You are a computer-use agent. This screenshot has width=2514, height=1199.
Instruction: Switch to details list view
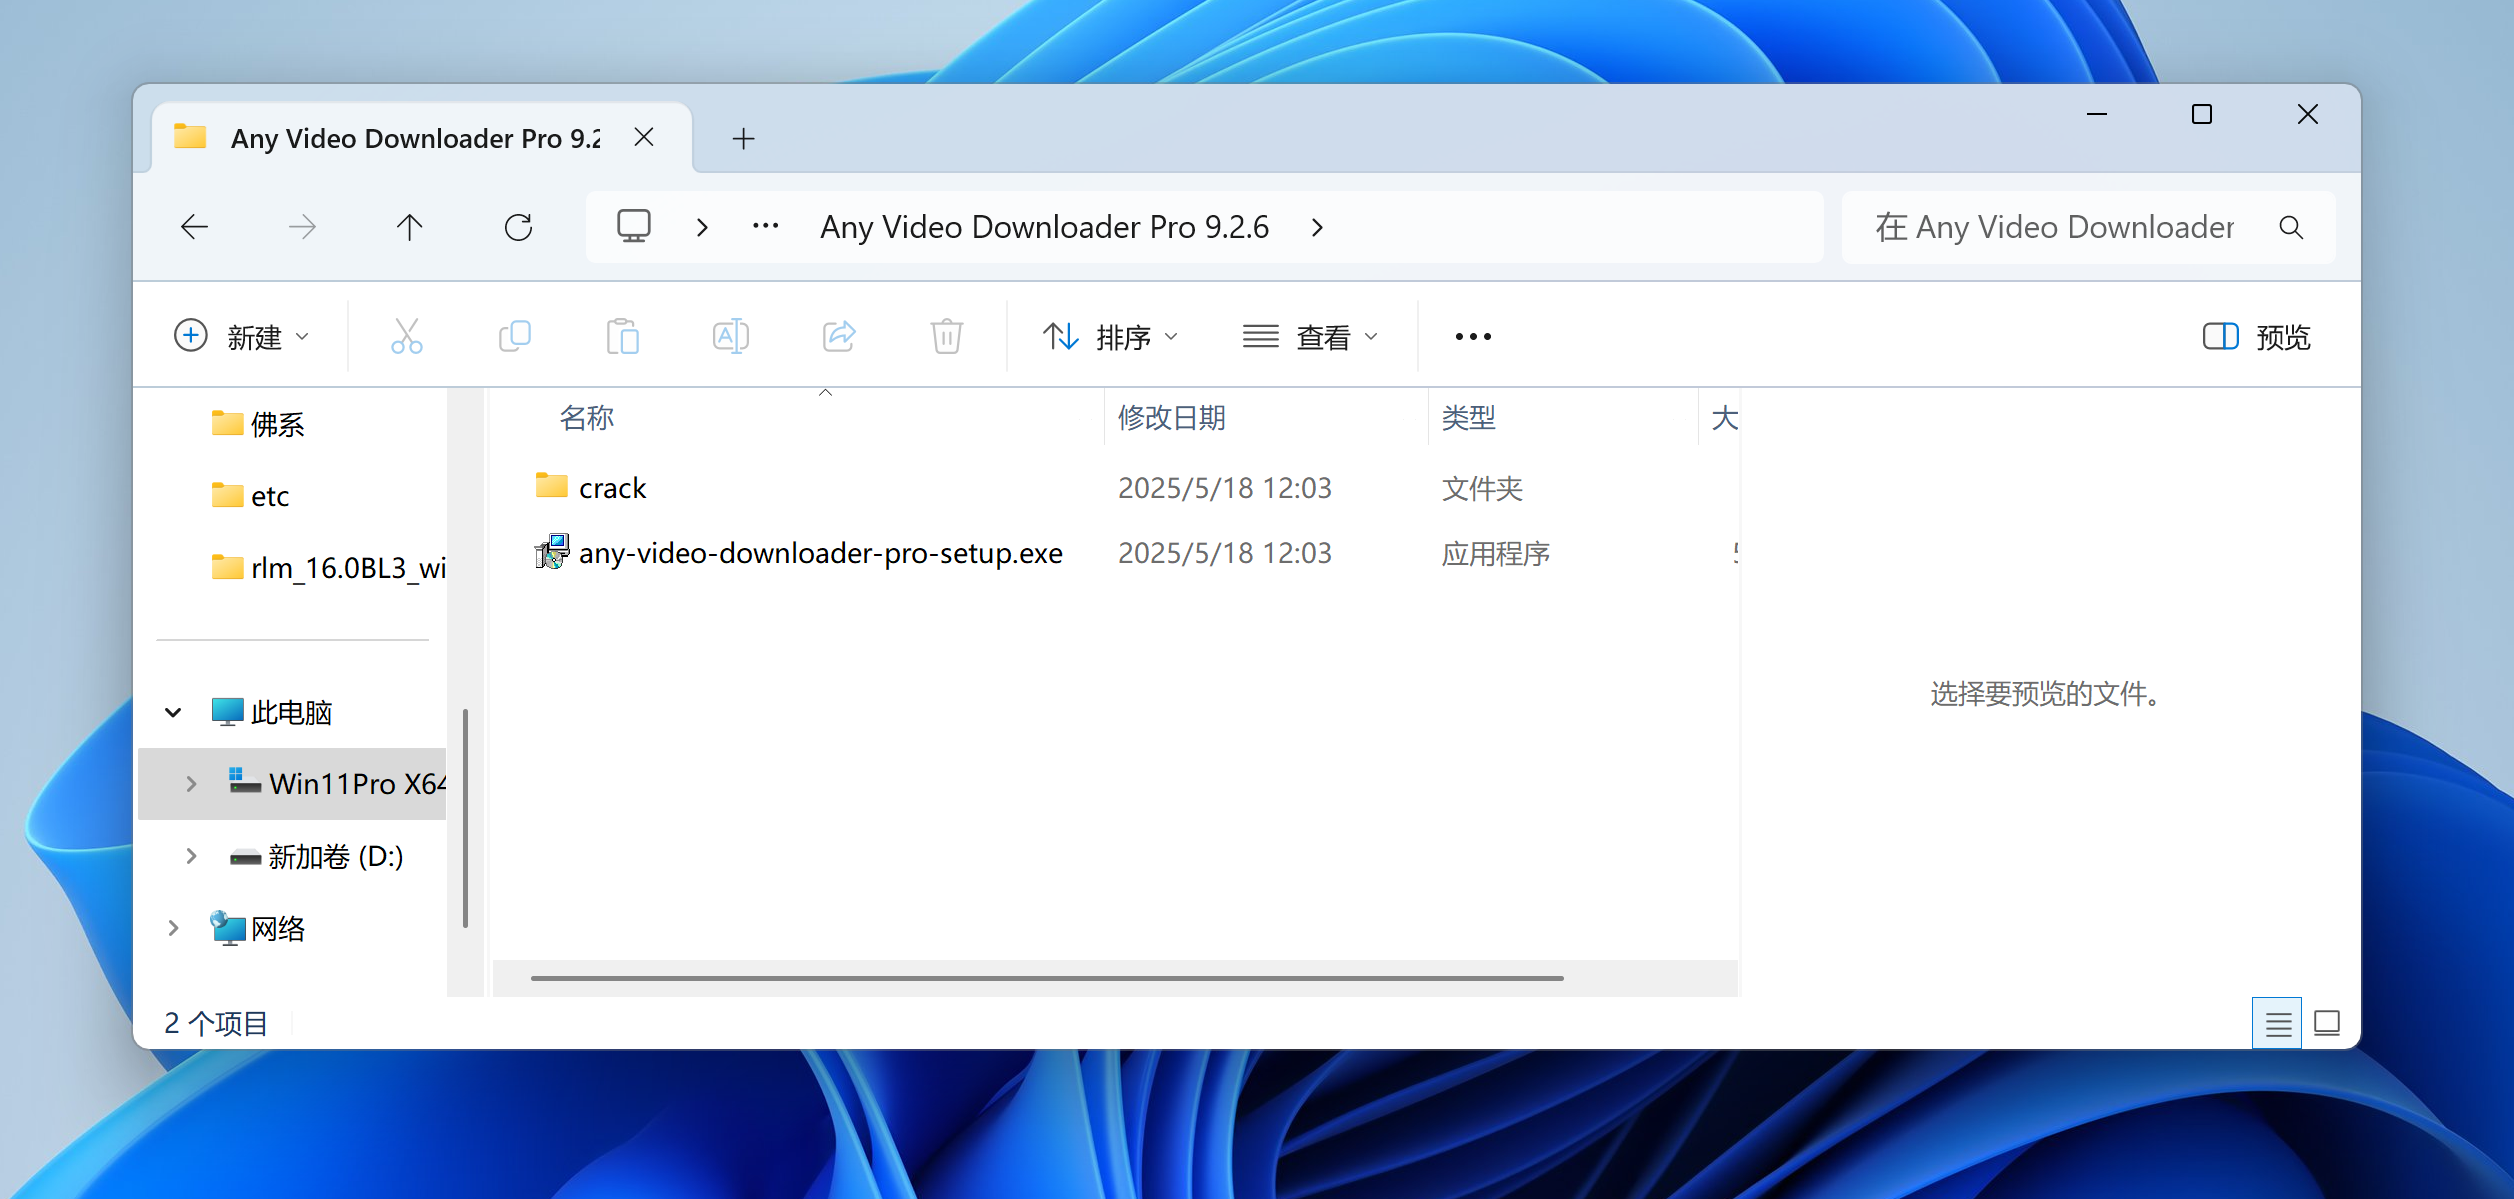click(x=2278, y=1024)
